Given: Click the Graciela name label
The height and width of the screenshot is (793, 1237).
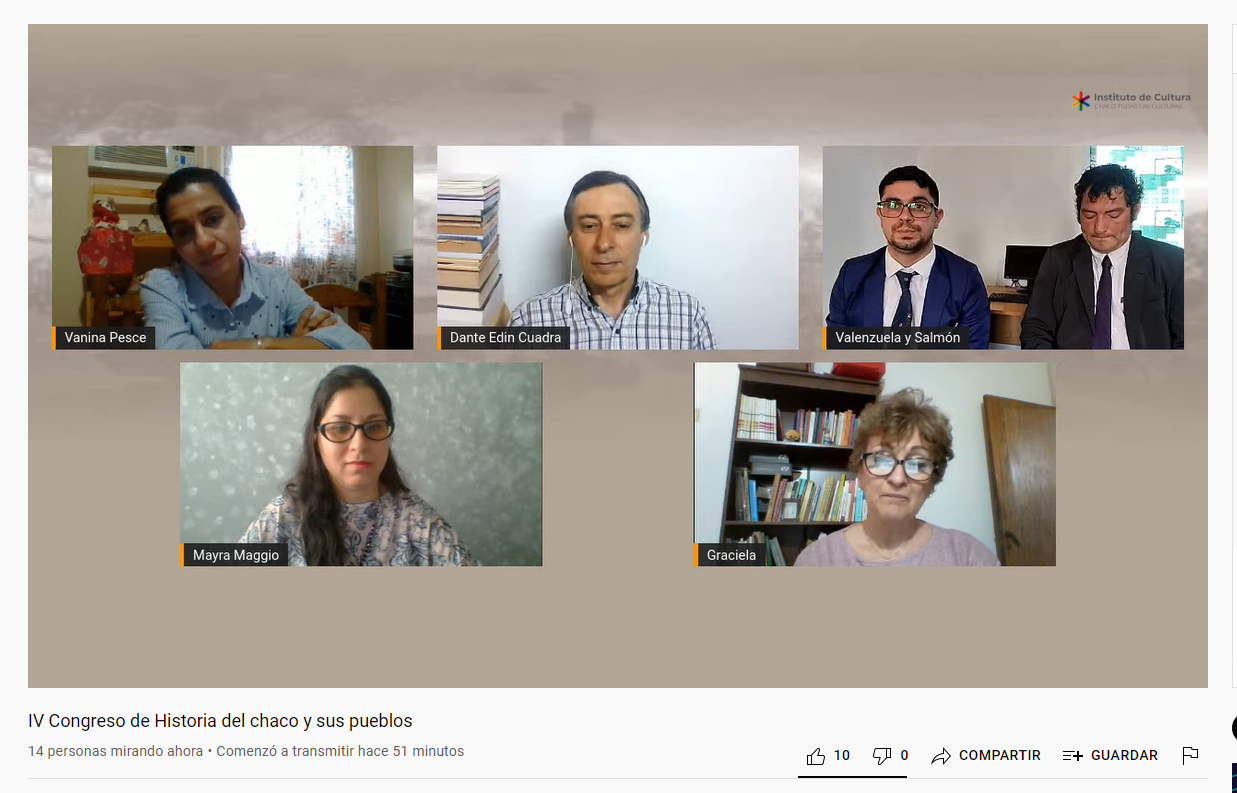Looking at the screenshot, I should (731, 555).
